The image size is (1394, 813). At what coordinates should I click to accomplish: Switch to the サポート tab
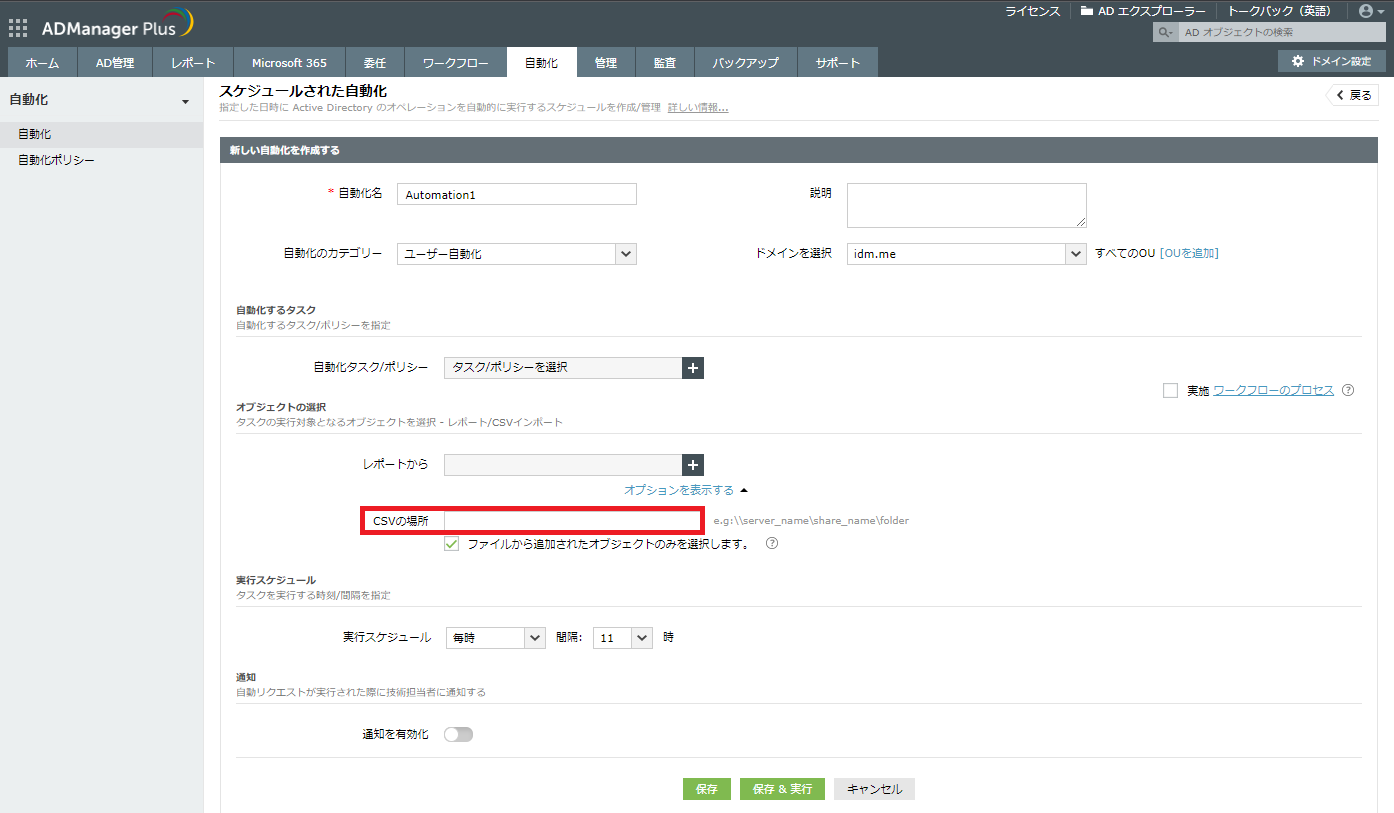[x=838, y=62]
